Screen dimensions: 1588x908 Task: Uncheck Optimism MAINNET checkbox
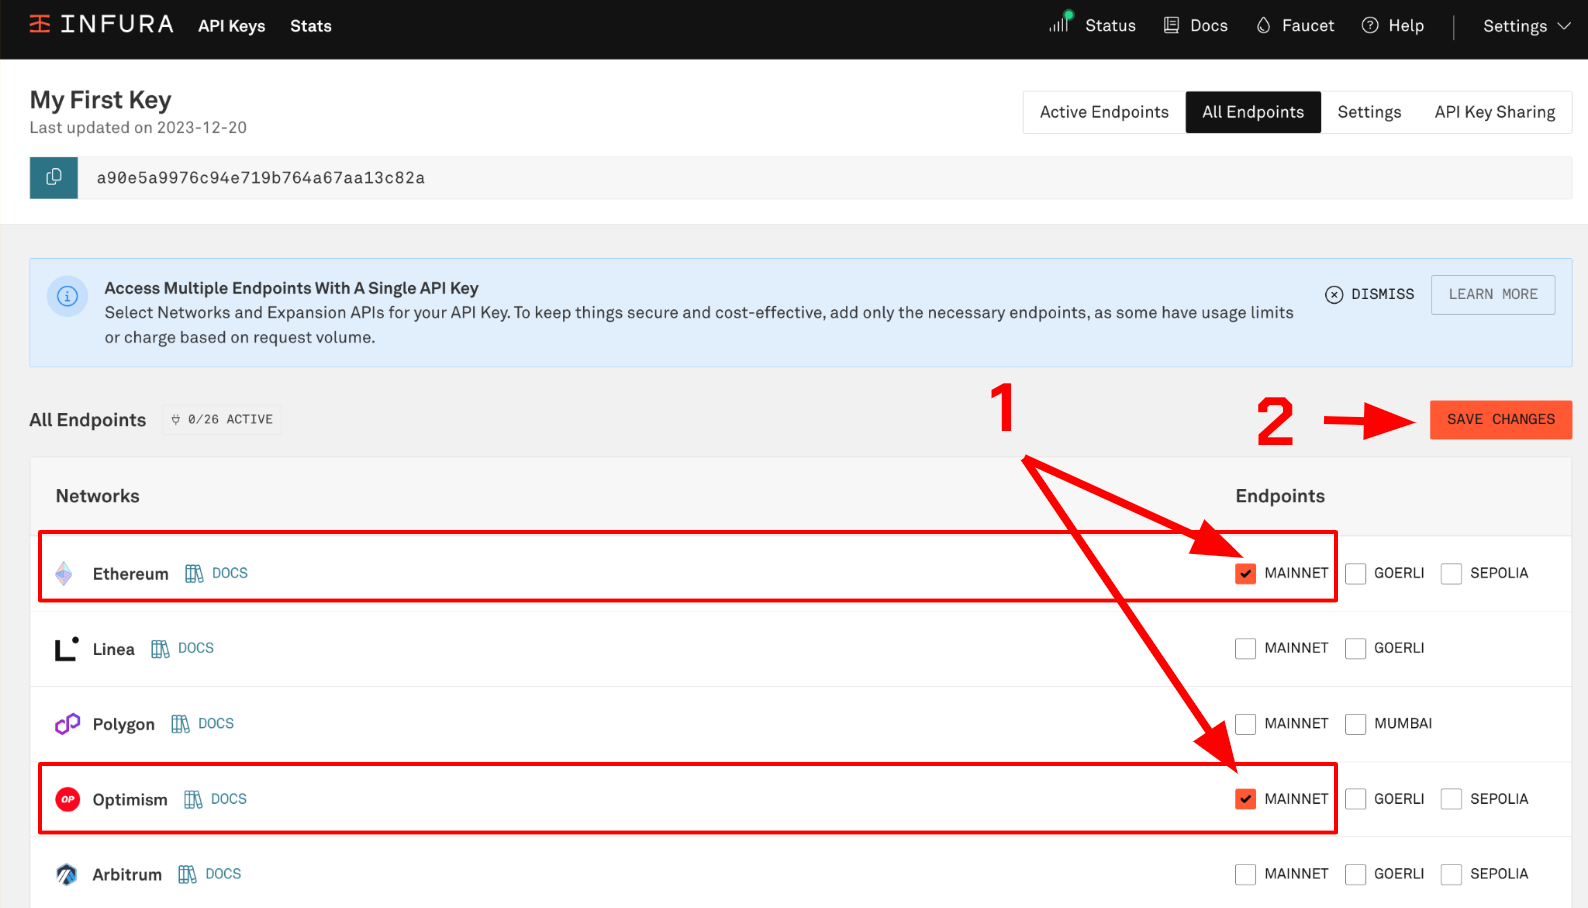click(x=1245, y=799)
